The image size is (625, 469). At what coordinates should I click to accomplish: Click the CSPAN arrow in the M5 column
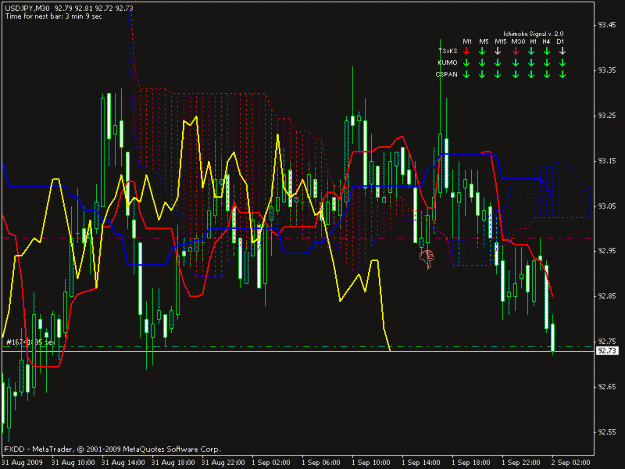click(x=482, y=74)
